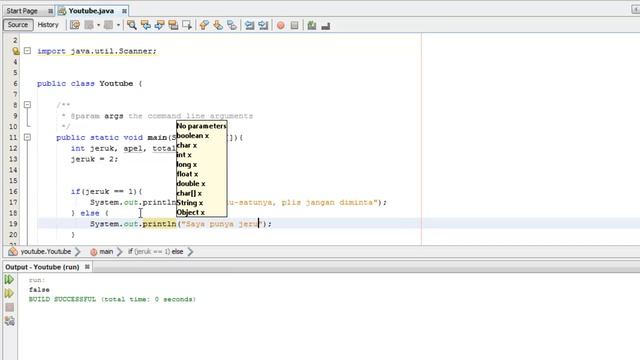Click the if (jeruk == 1) else breadcrumb
The width and height of the screenshot is (640, 360).
coord(156,251)
